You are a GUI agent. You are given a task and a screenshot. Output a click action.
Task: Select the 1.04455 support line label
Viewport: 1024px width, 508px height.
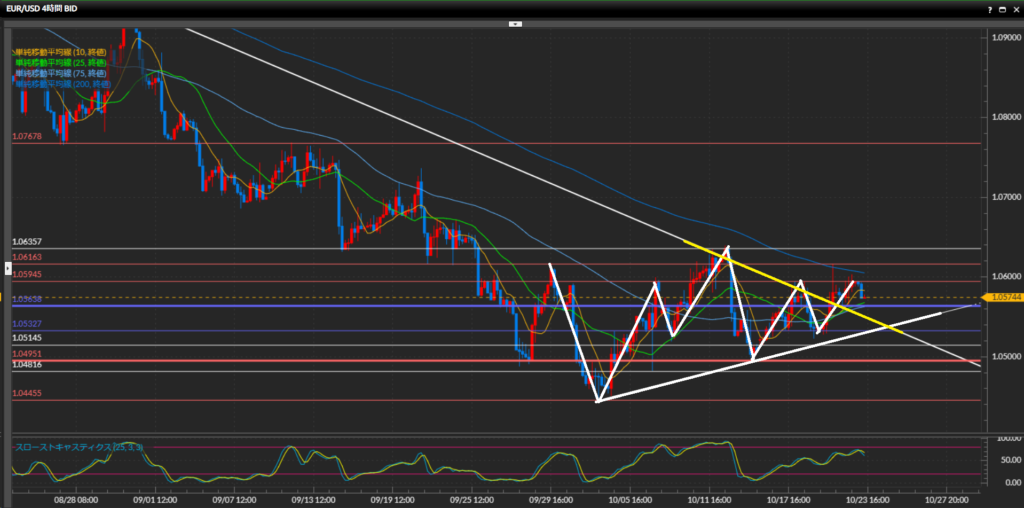pyautogui.click(x=27, y=394)
